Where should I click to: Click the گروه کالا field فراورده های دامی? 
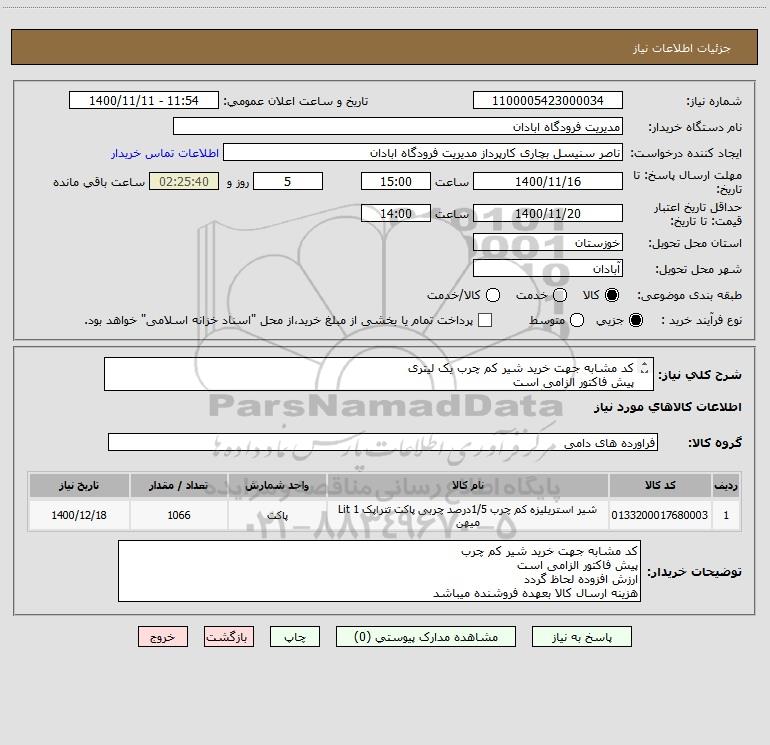tap(383, 442)
